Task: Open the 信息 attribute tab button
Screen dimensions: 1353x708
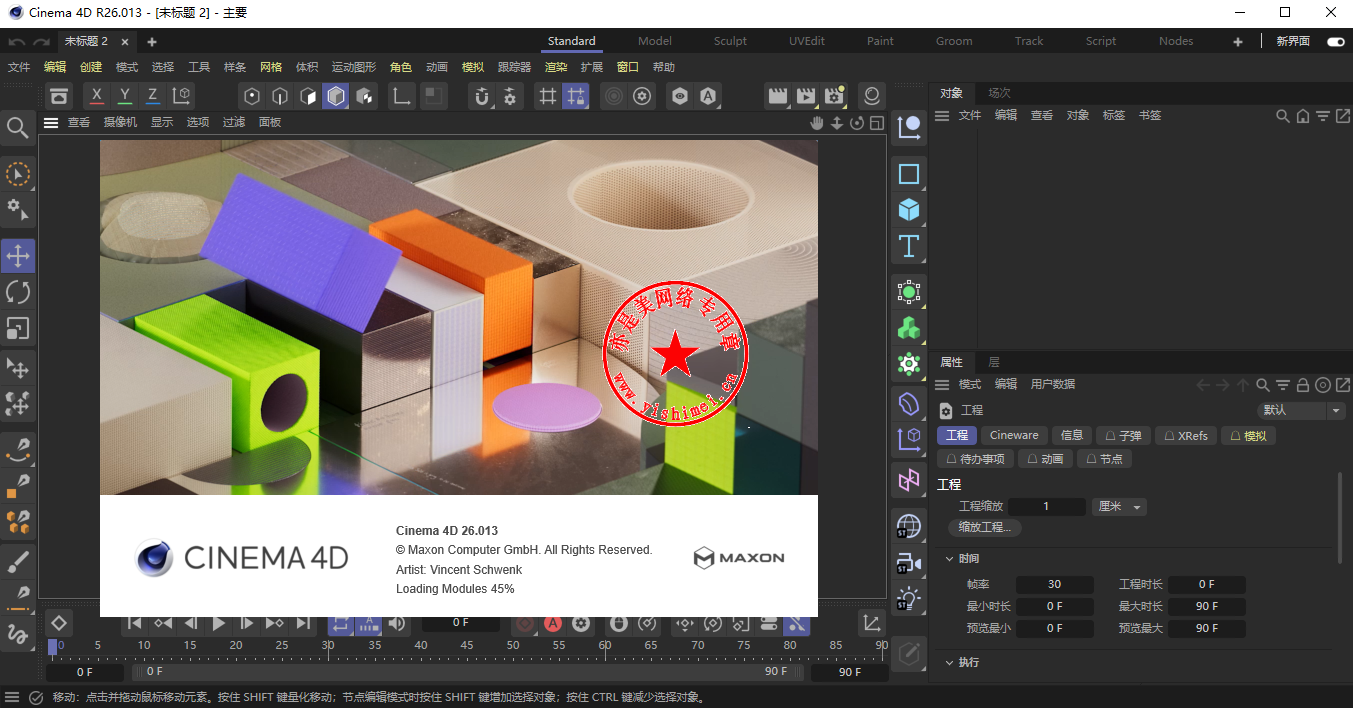Action: [x=1072, y=435]
